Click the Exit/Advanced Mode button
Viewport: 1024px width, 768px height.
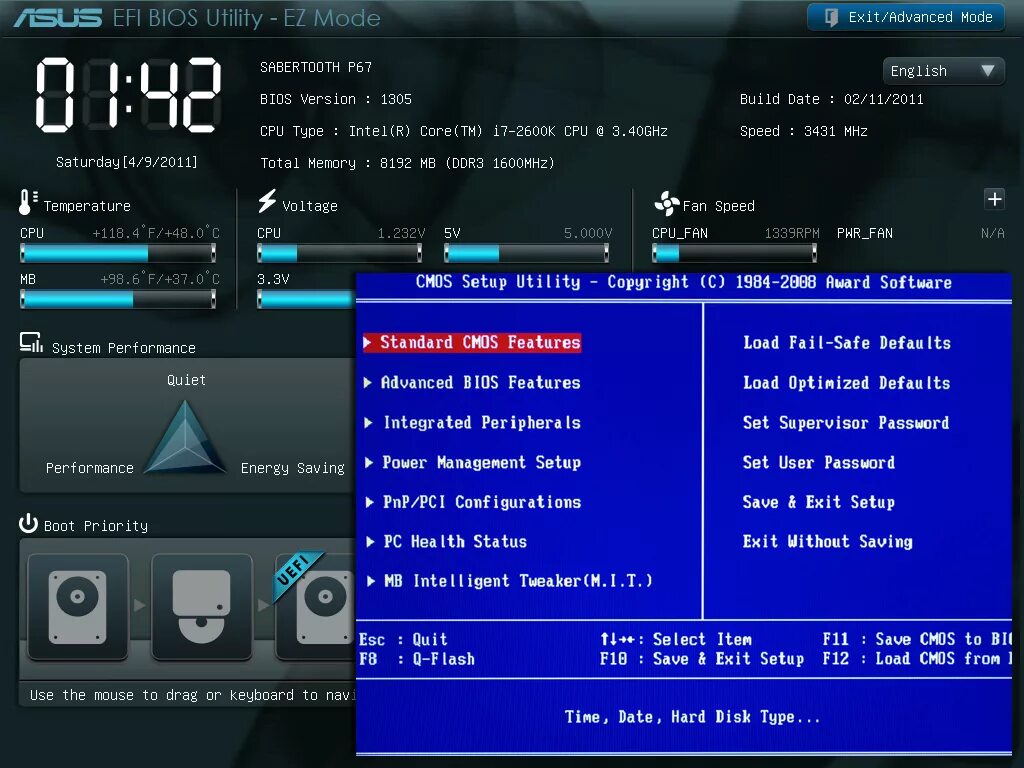905,17
